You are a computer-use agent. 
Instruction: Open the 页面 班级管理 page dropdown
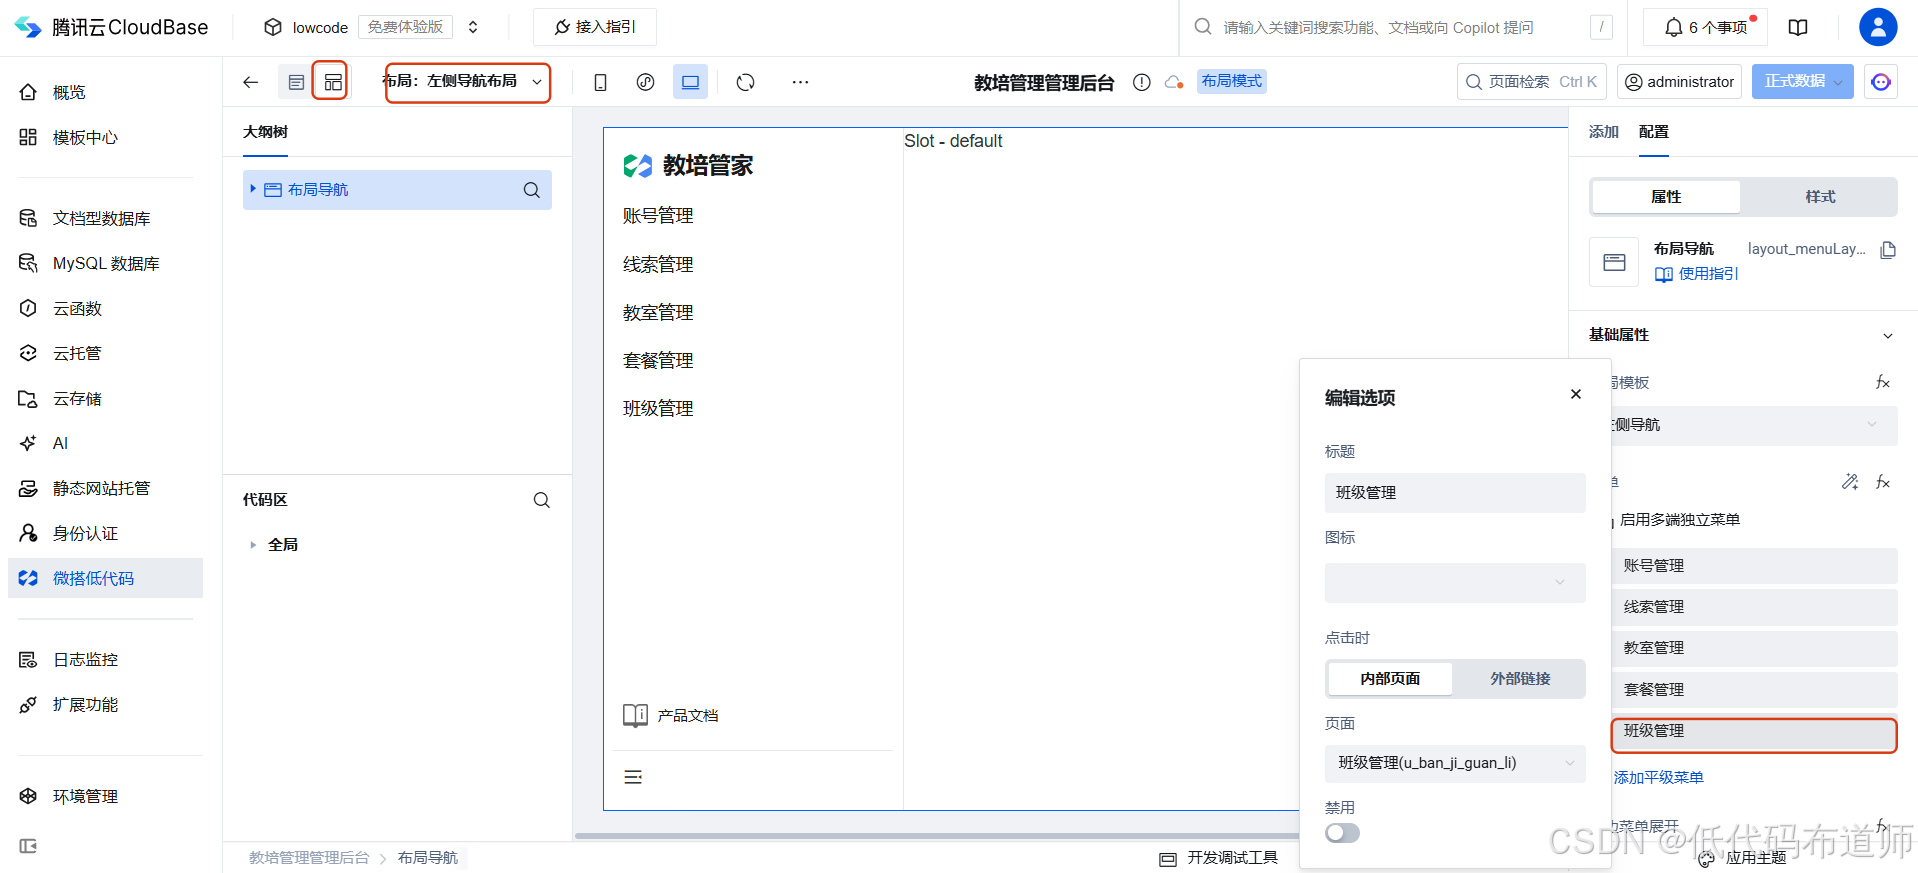(x=1455, y=763)
